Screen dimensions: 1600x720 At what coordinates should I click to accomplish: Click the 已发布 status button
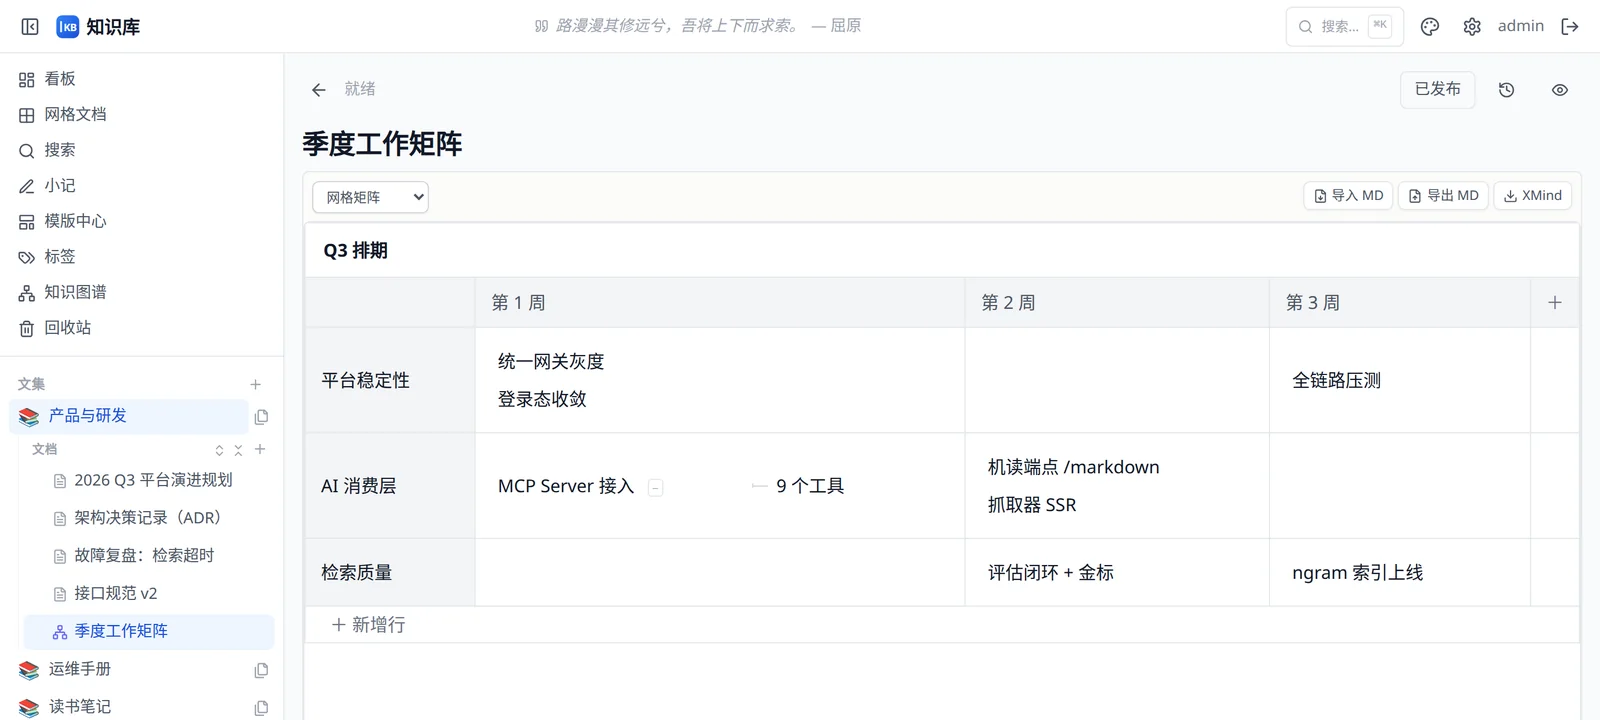[x=1438, y=89]
